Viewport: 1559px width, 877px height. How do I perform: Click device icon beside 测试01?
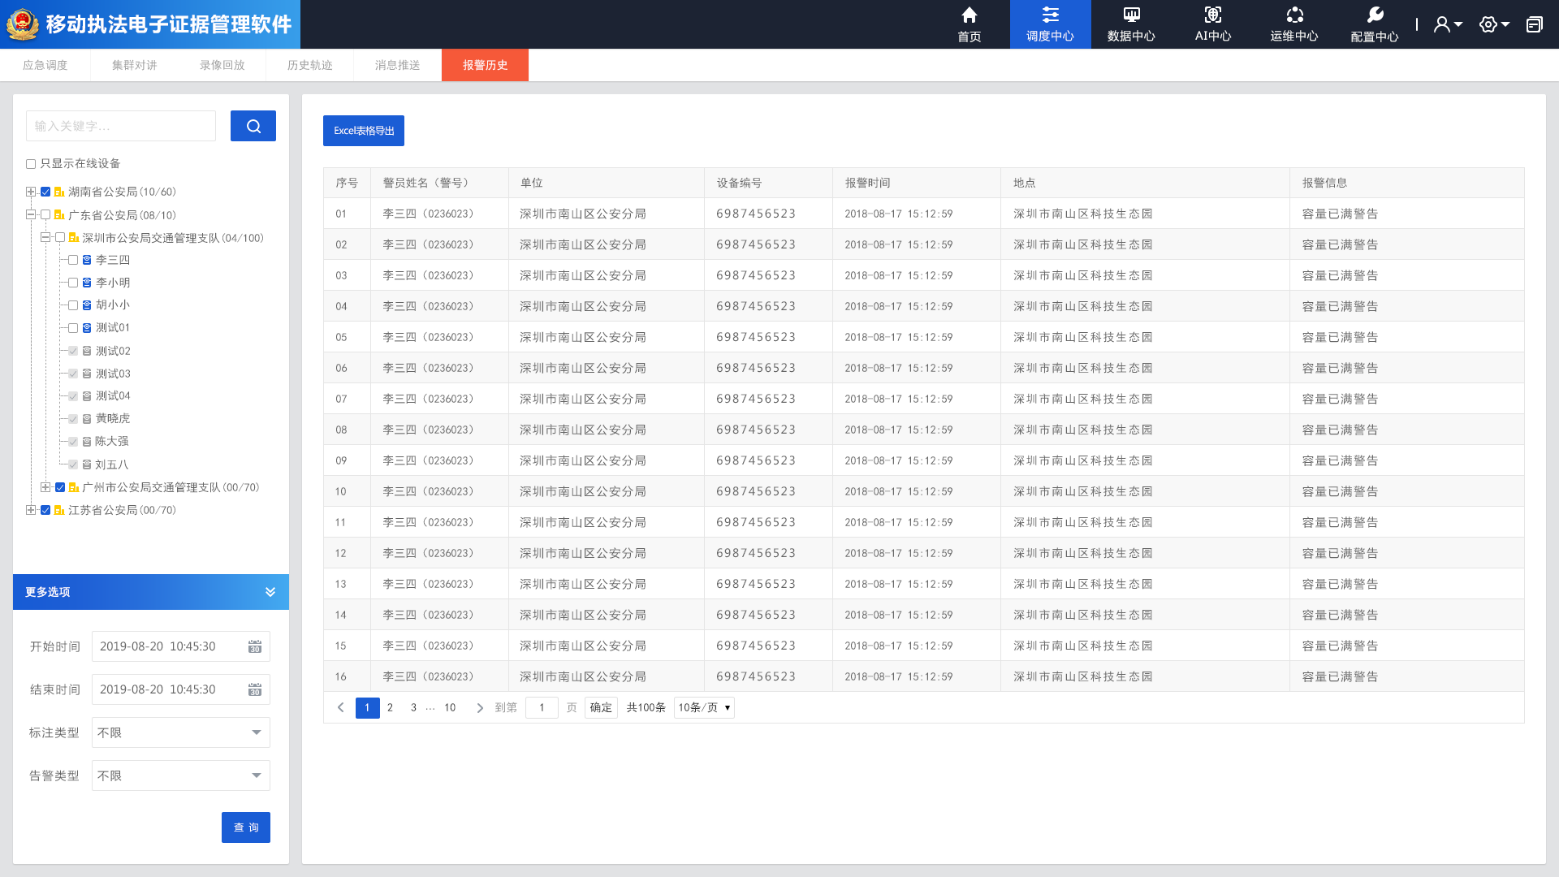[87, 328]
